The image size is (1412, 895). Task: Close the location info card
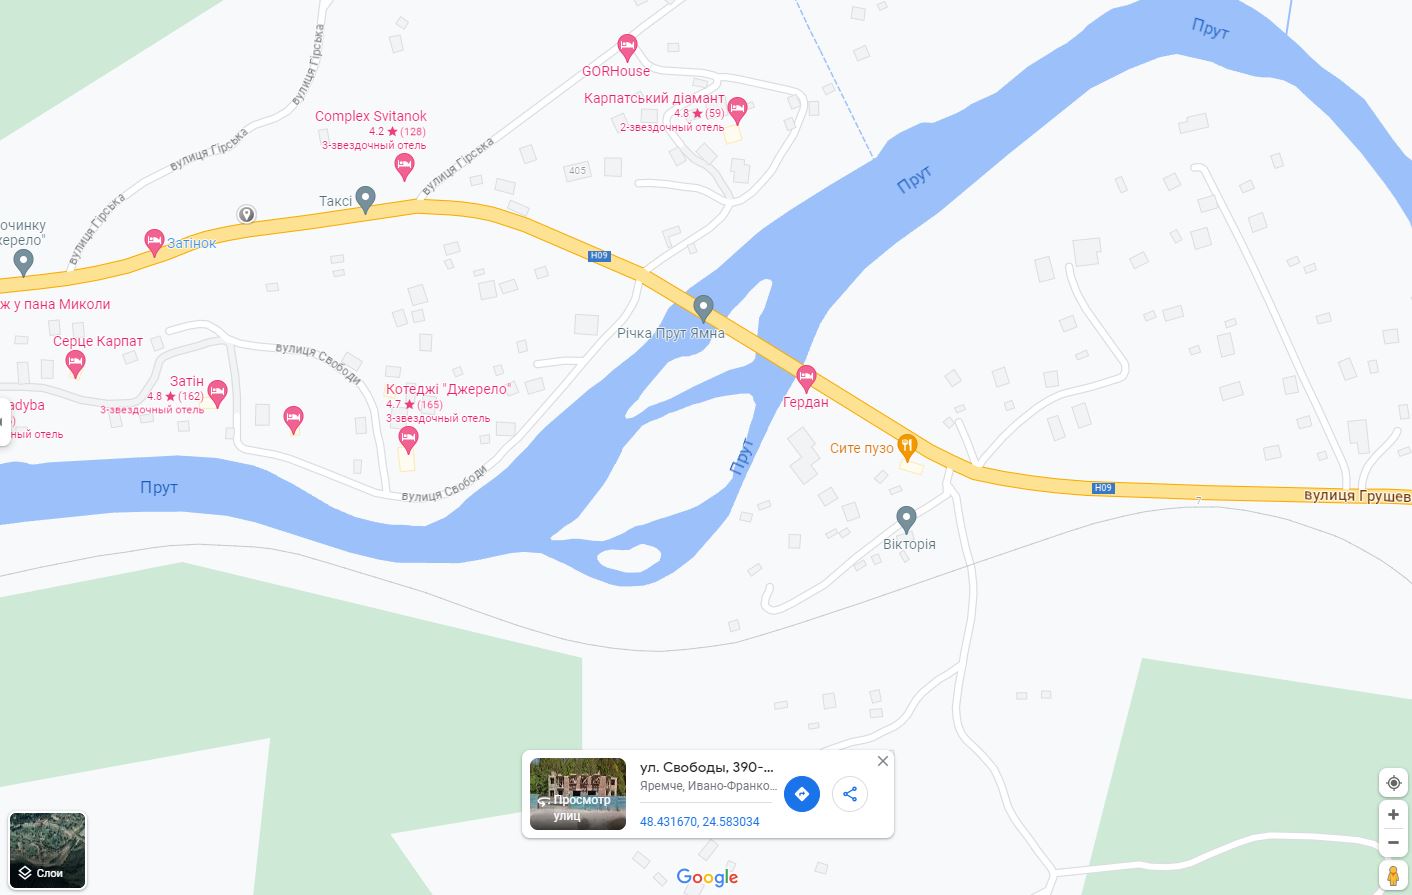point(882,761)
